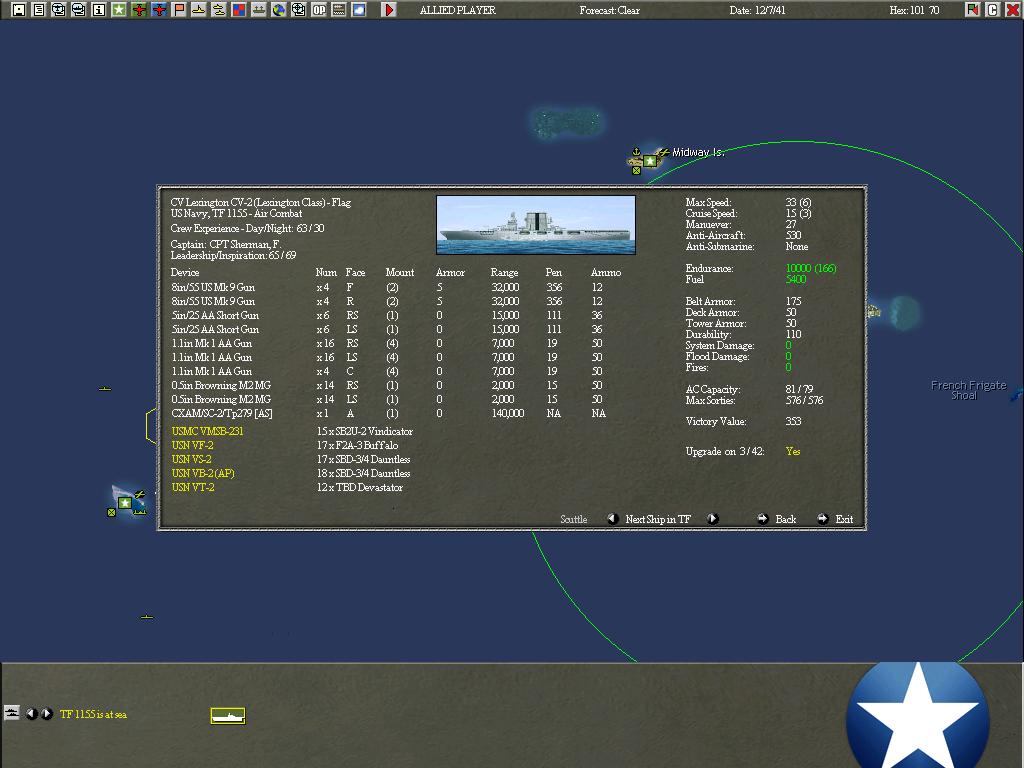Open the USMC VMSB-231 air group
Screen dimensions: 1024x768
pyautogui.click(x=207, y=431)
